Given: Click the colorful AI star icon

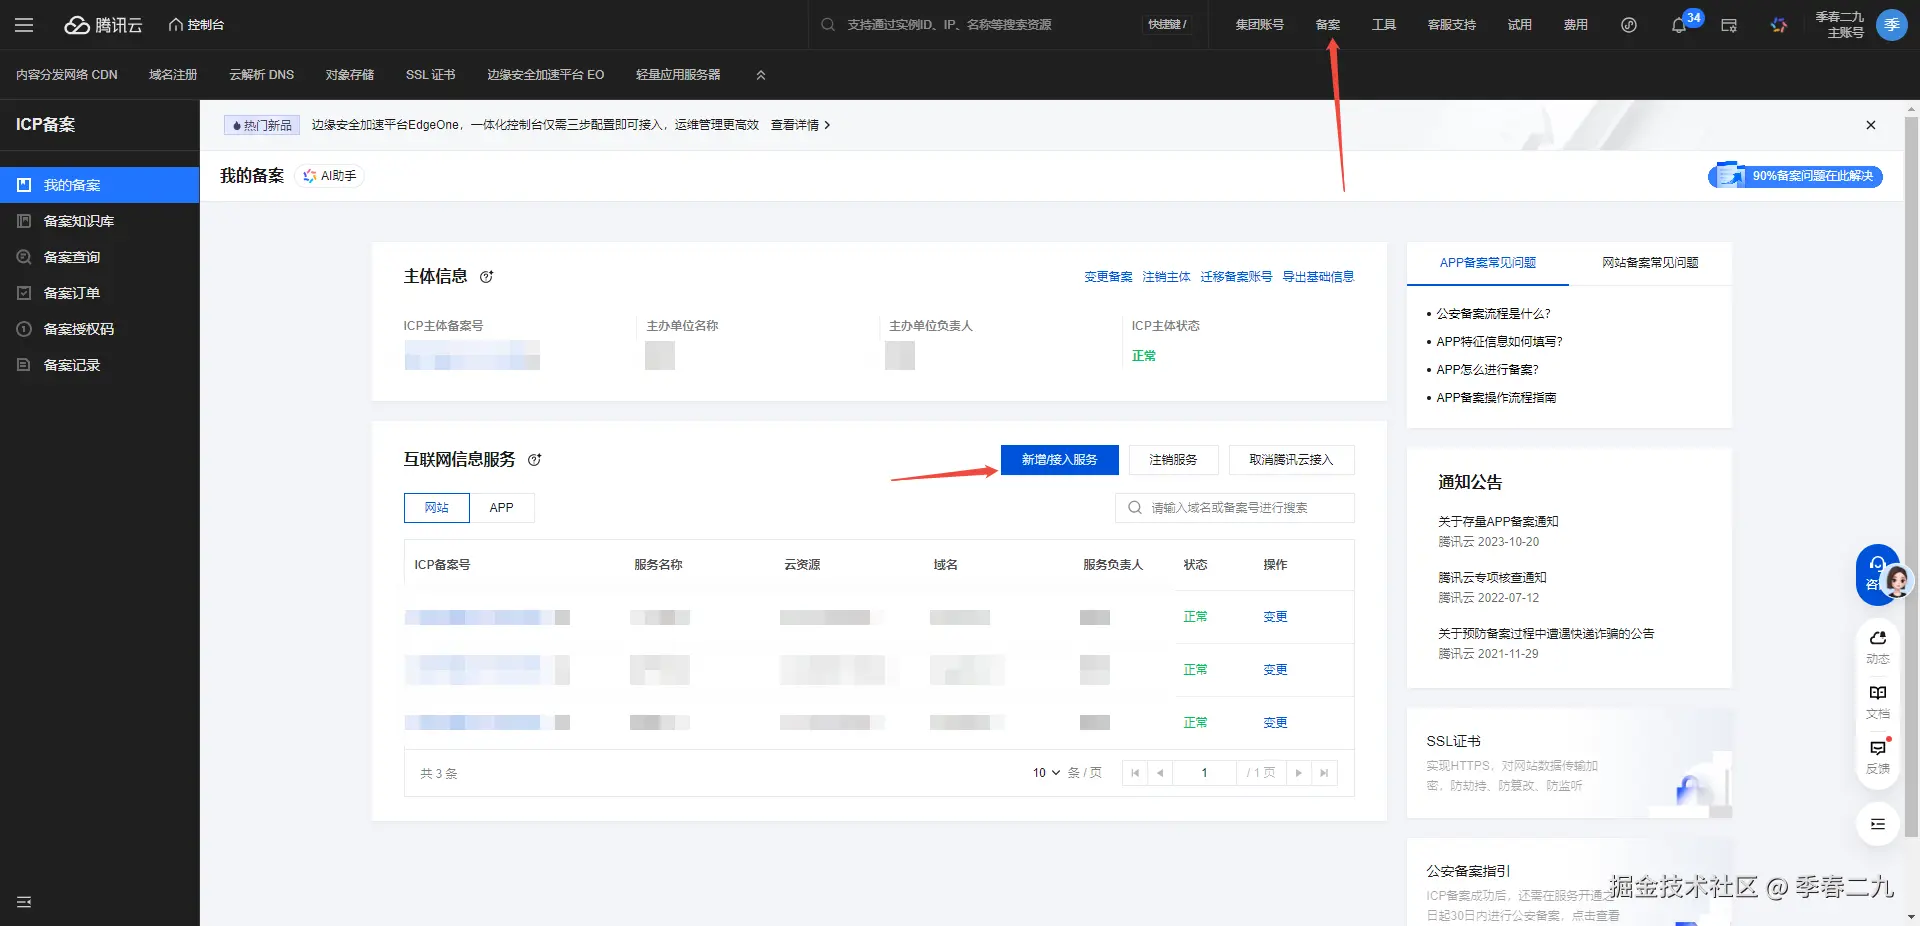Looking at the screenshot, I should (x=1779, y=25).
